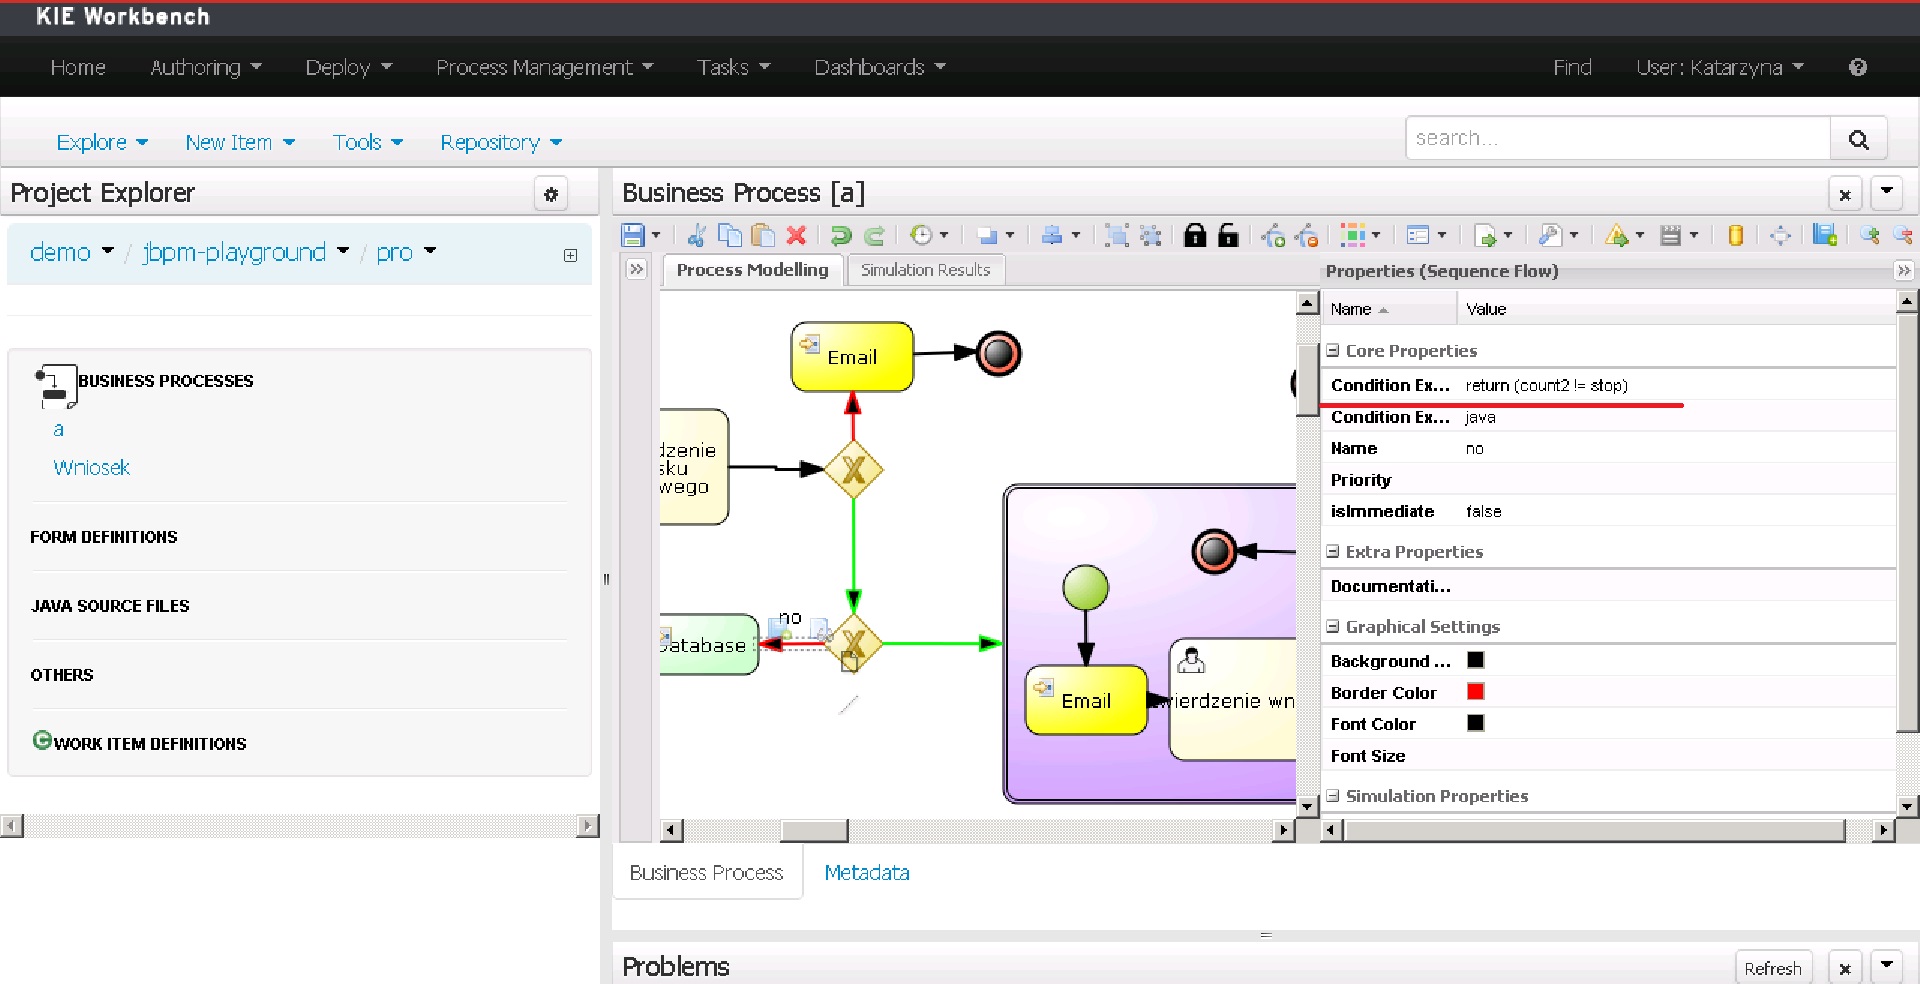Collapse the Extra Properties group

click(x=1333, y=552)
